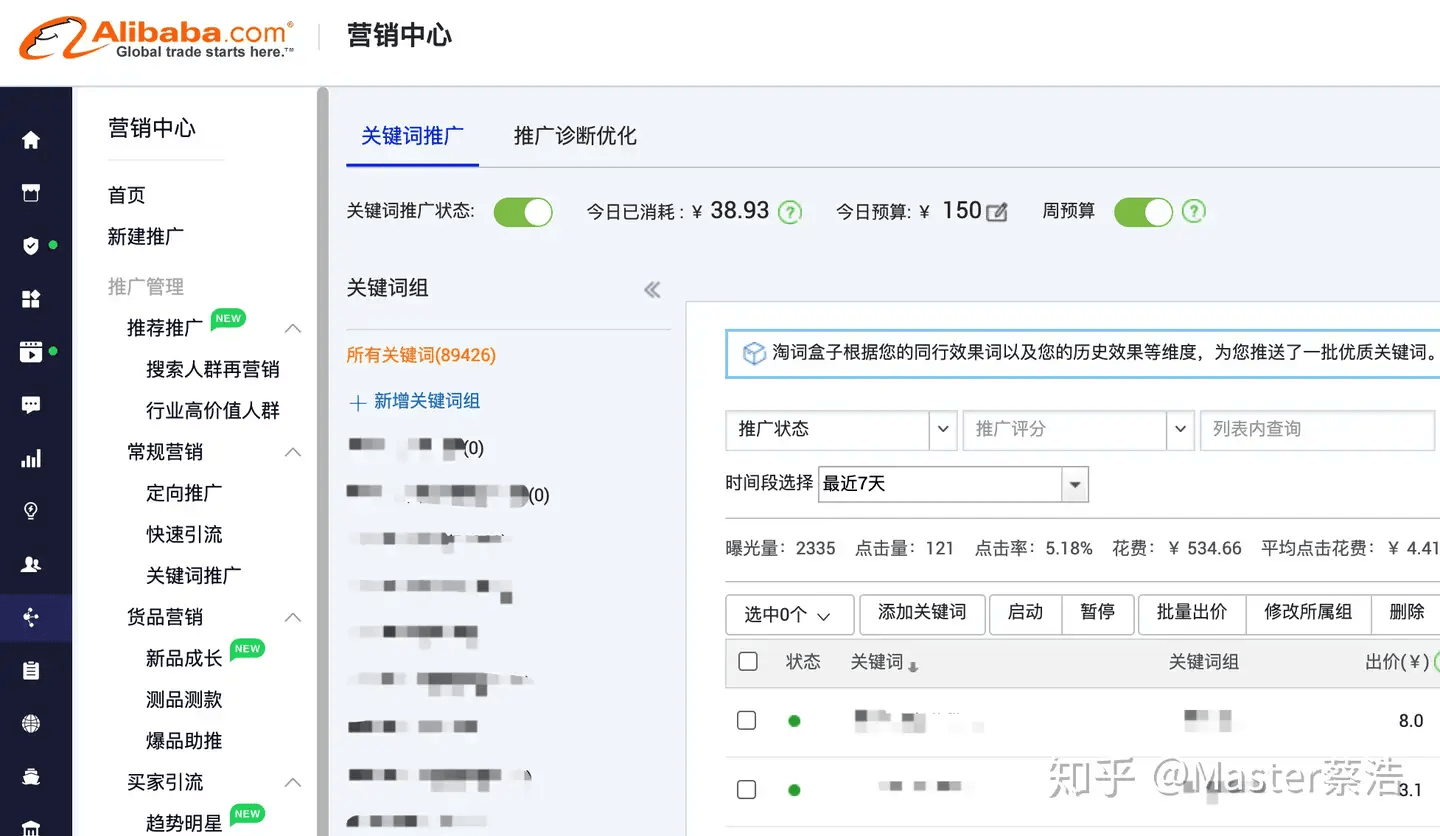Image resolution: width=1440 pixels, height=836 pixels.
Task: Collapse 关键词组 panel with double-chevron icon
Action: point(652,290)
